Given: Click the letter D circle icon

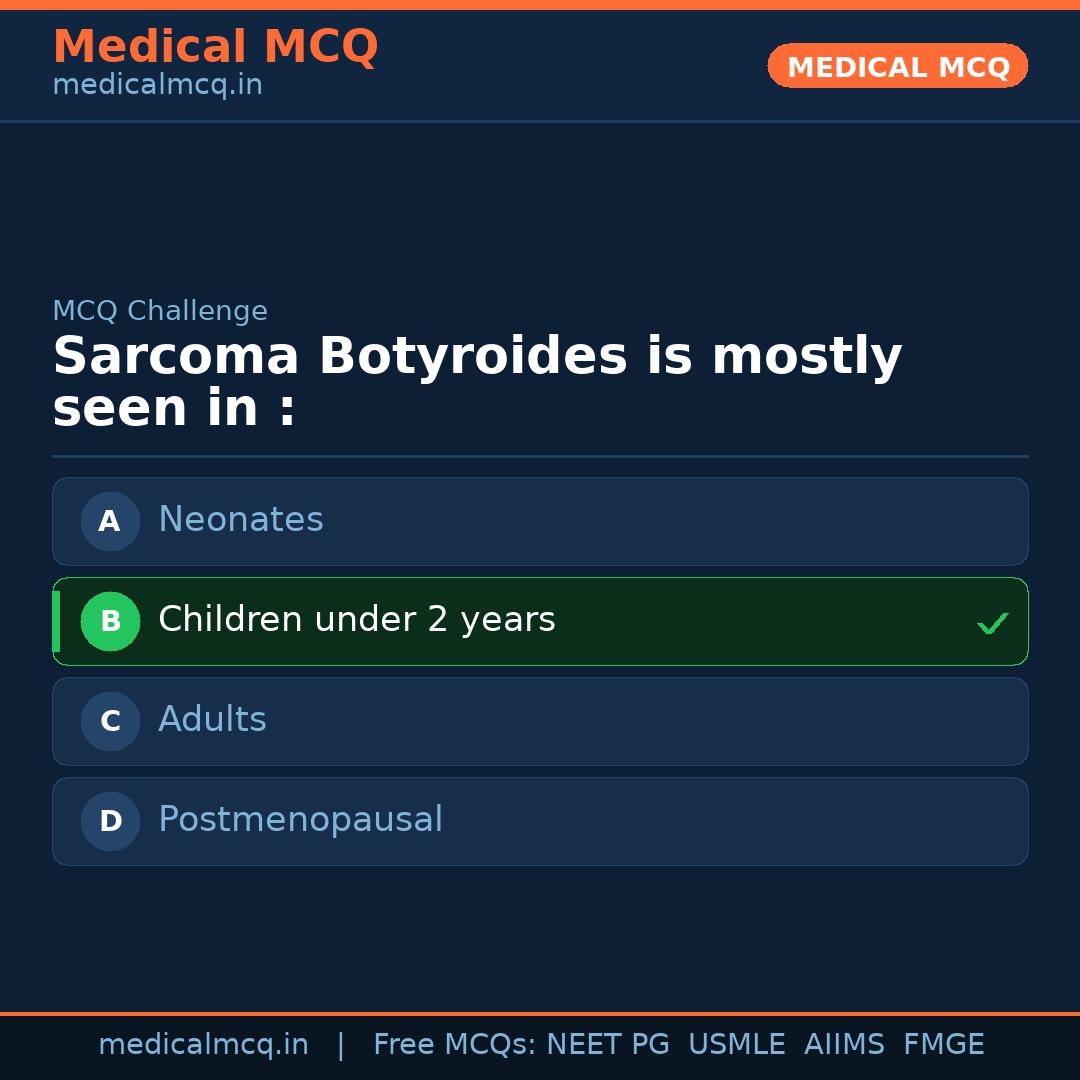Looking at the screenshot, I should 110,821.
